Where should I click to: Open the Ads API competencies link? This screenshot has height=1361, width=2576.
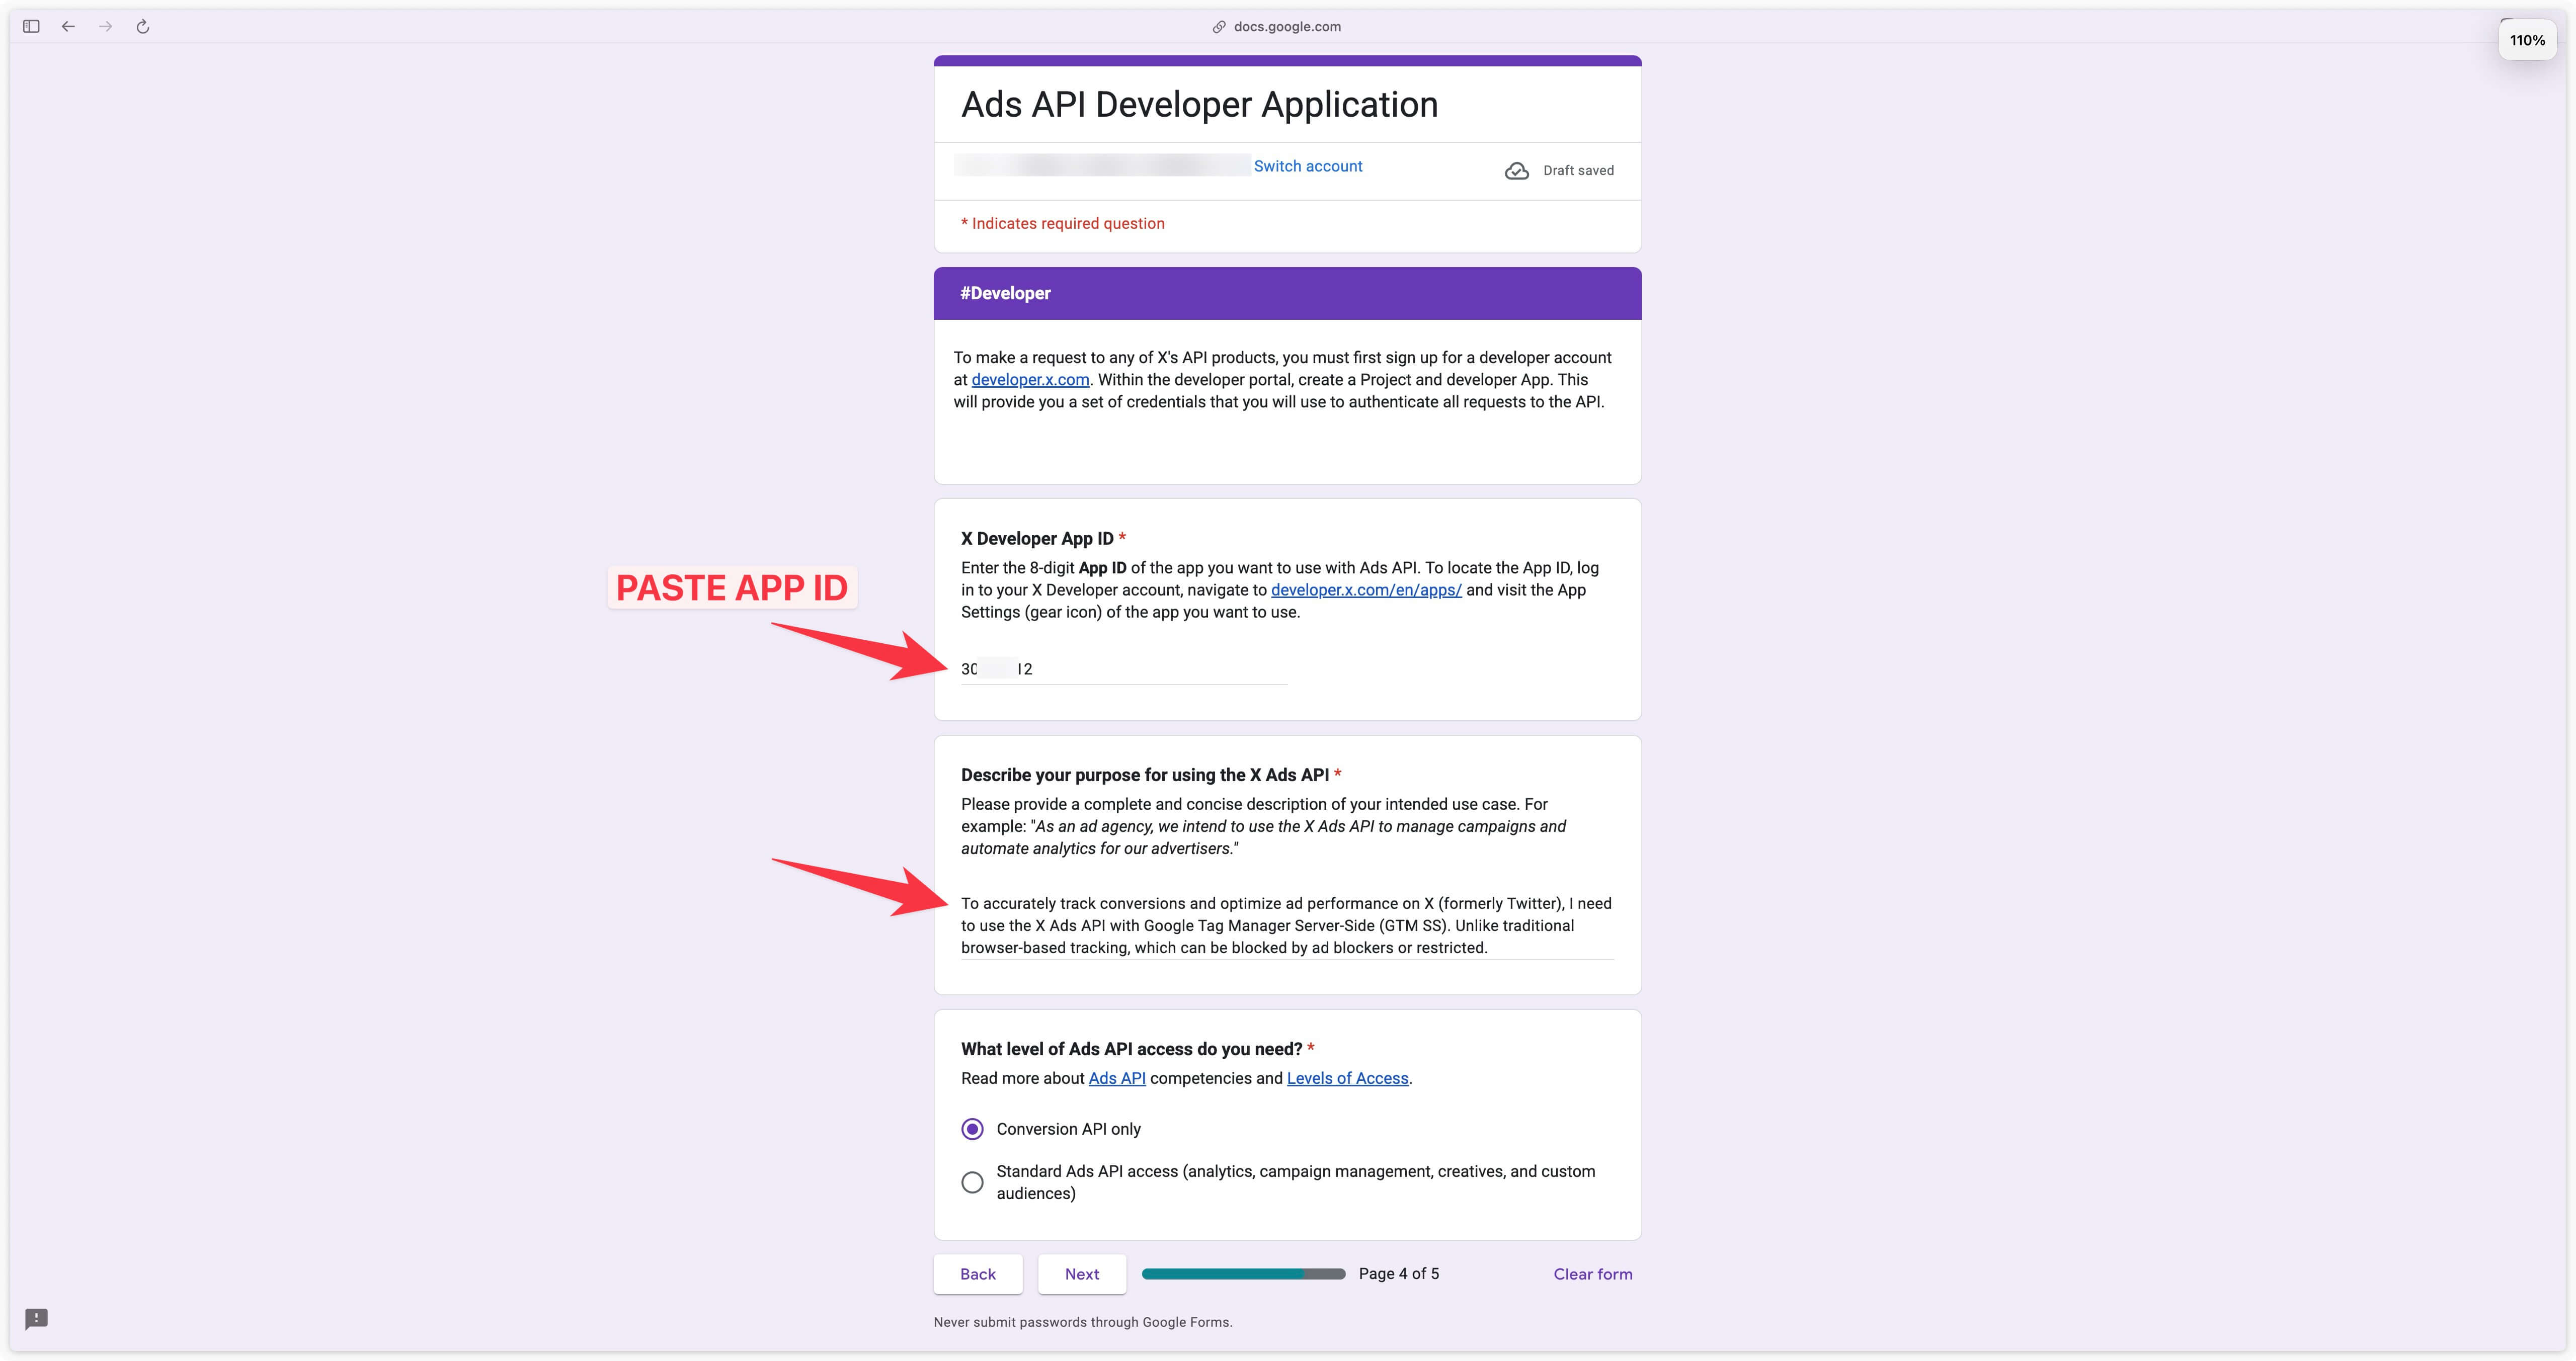1117,1078
